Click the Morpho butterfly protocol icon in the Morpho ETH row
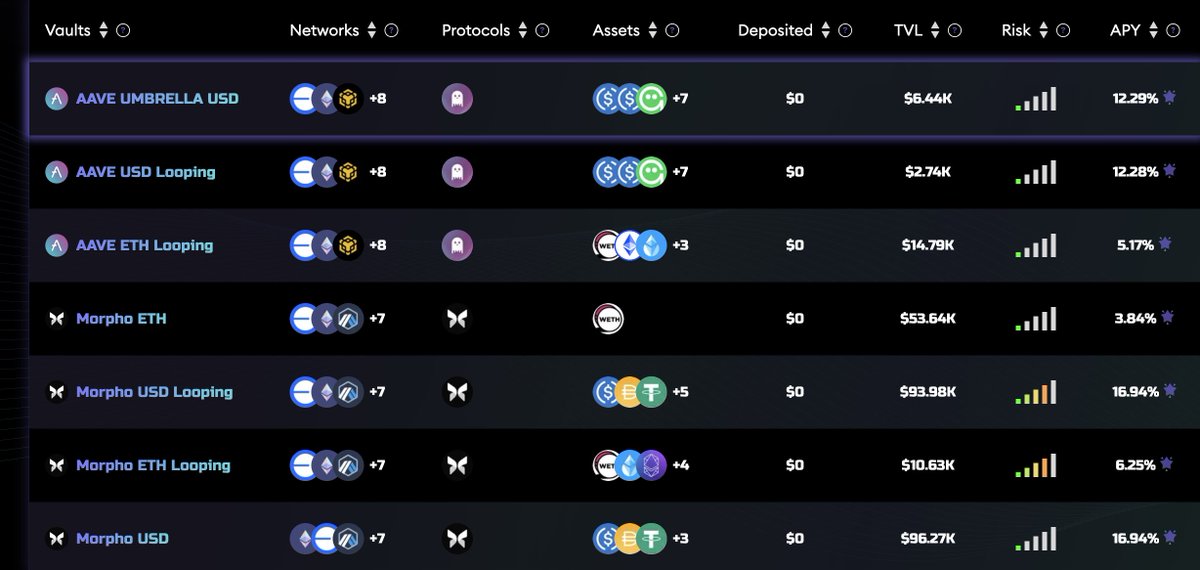This screenshot has width=1200, height=570. click(x=457, y=319)
